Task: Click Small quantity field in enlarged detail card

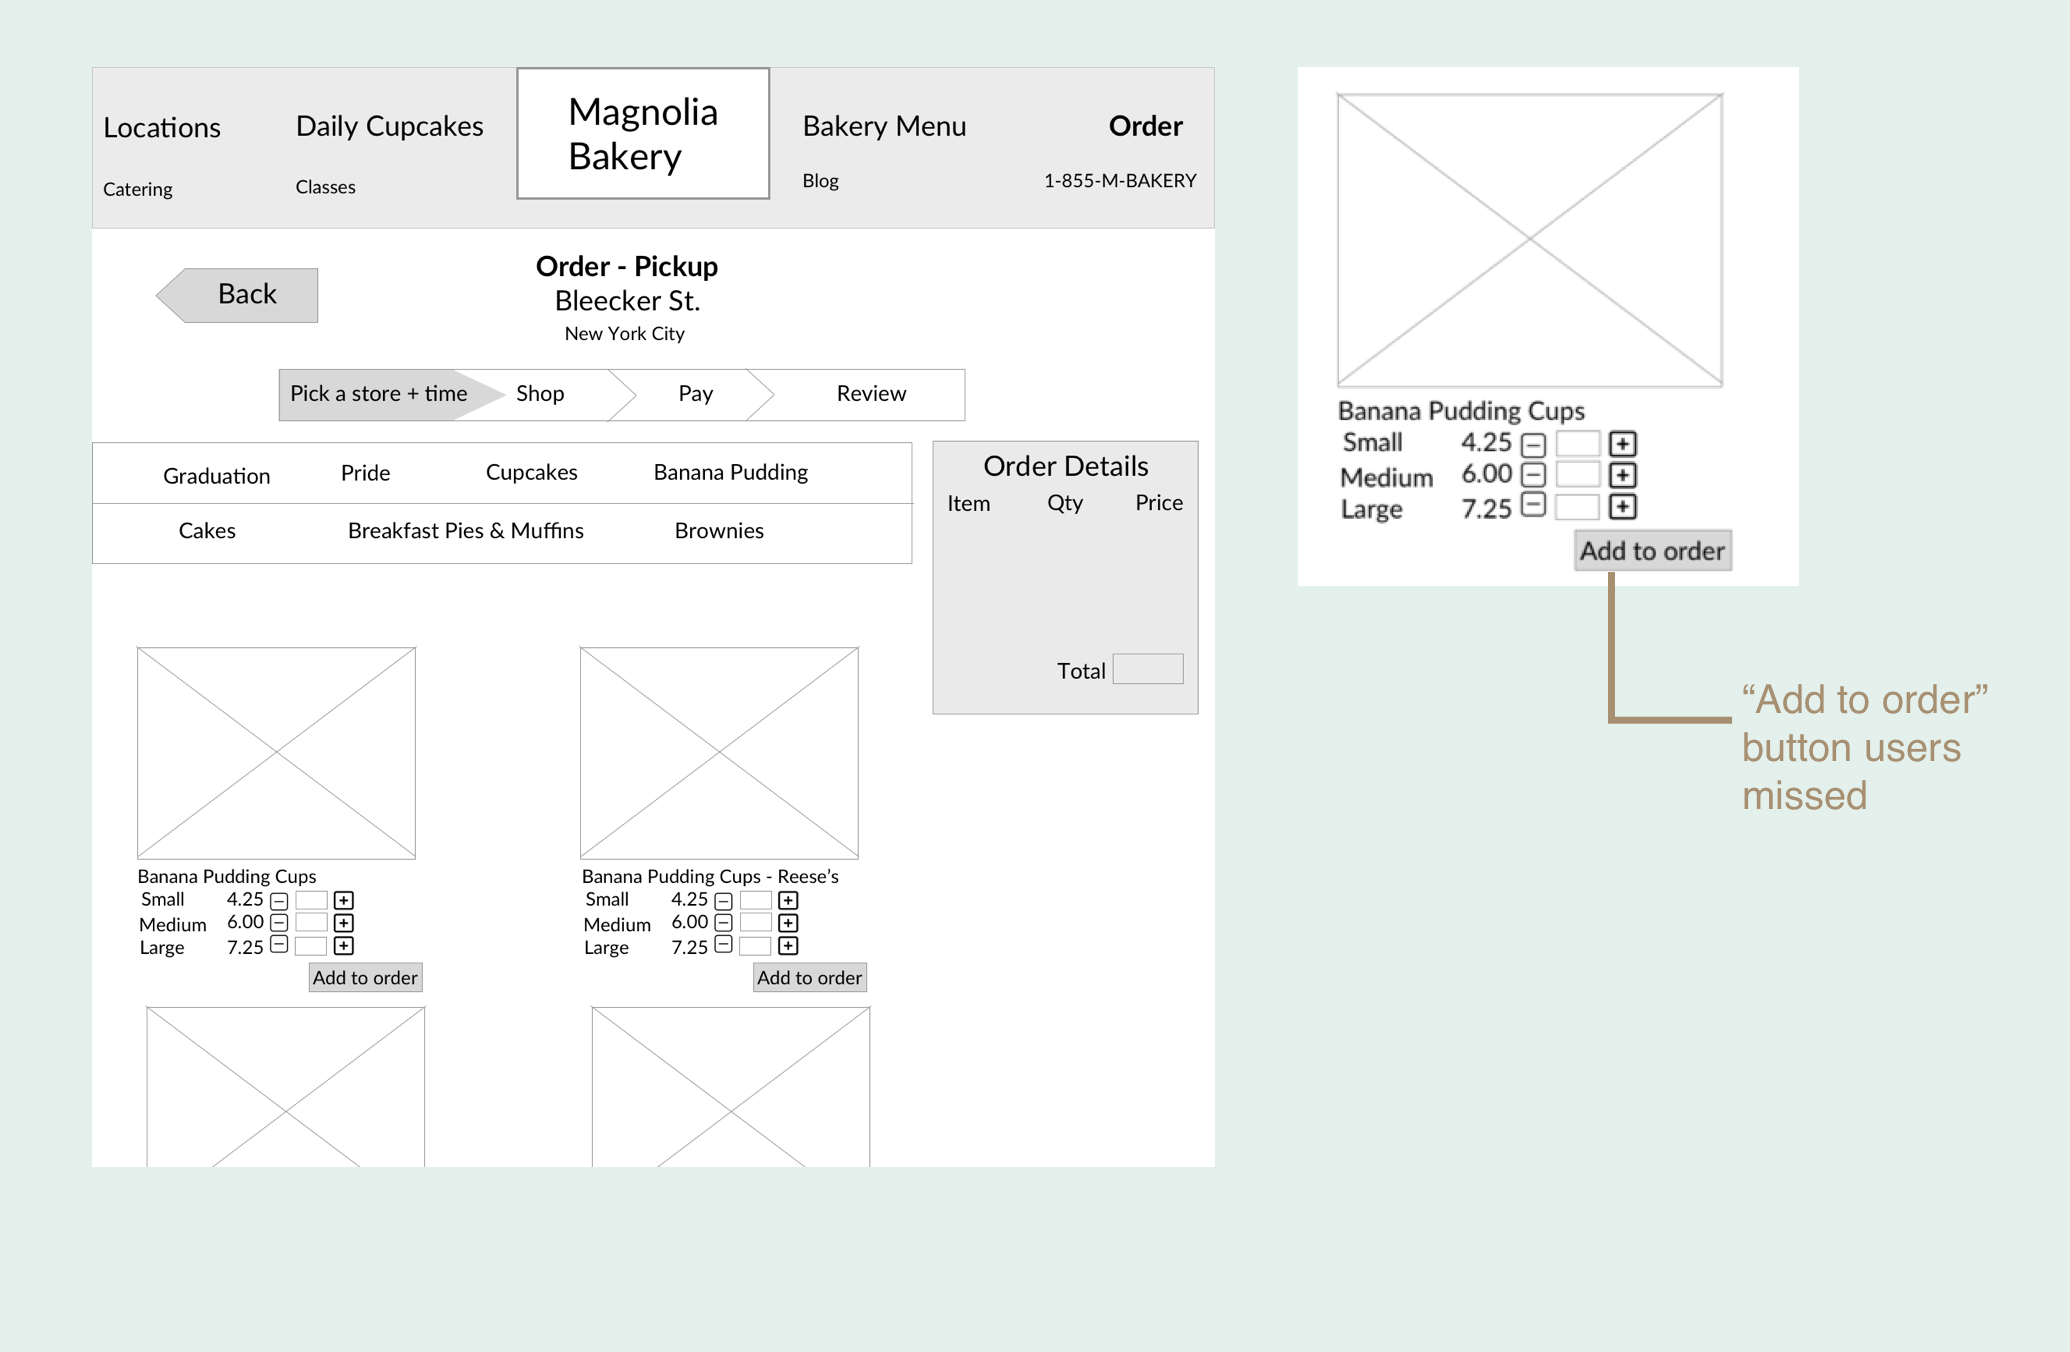Action: pos(1578,443)
